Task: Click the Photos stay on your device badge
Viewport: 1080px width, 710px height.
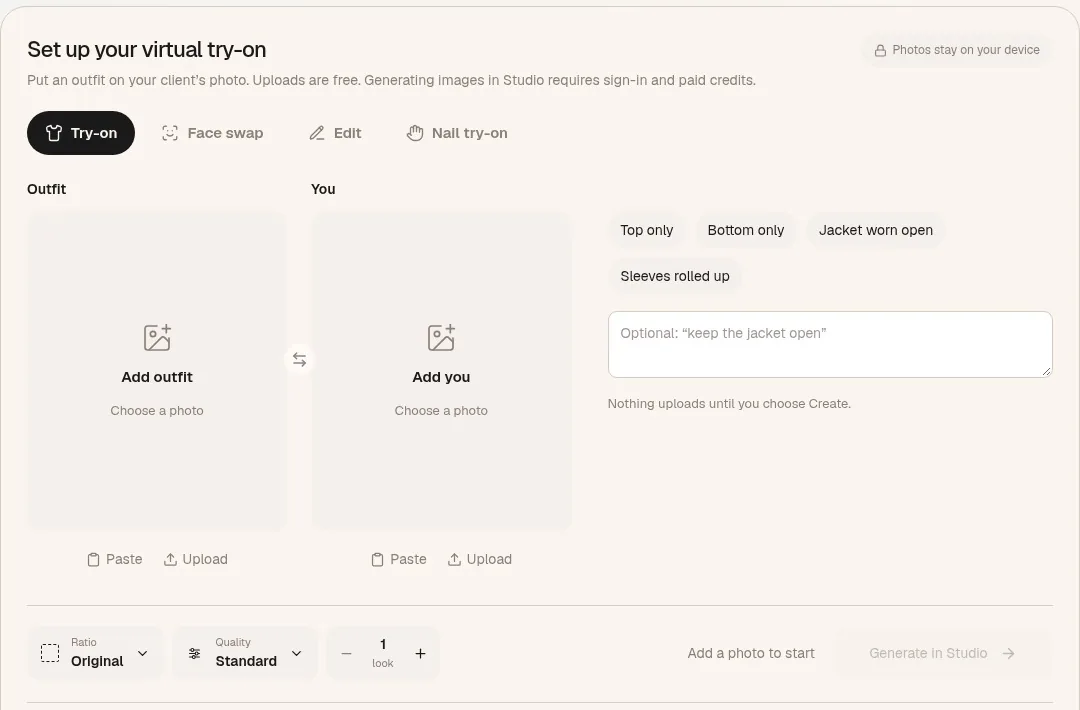Action: click(957, 50)
